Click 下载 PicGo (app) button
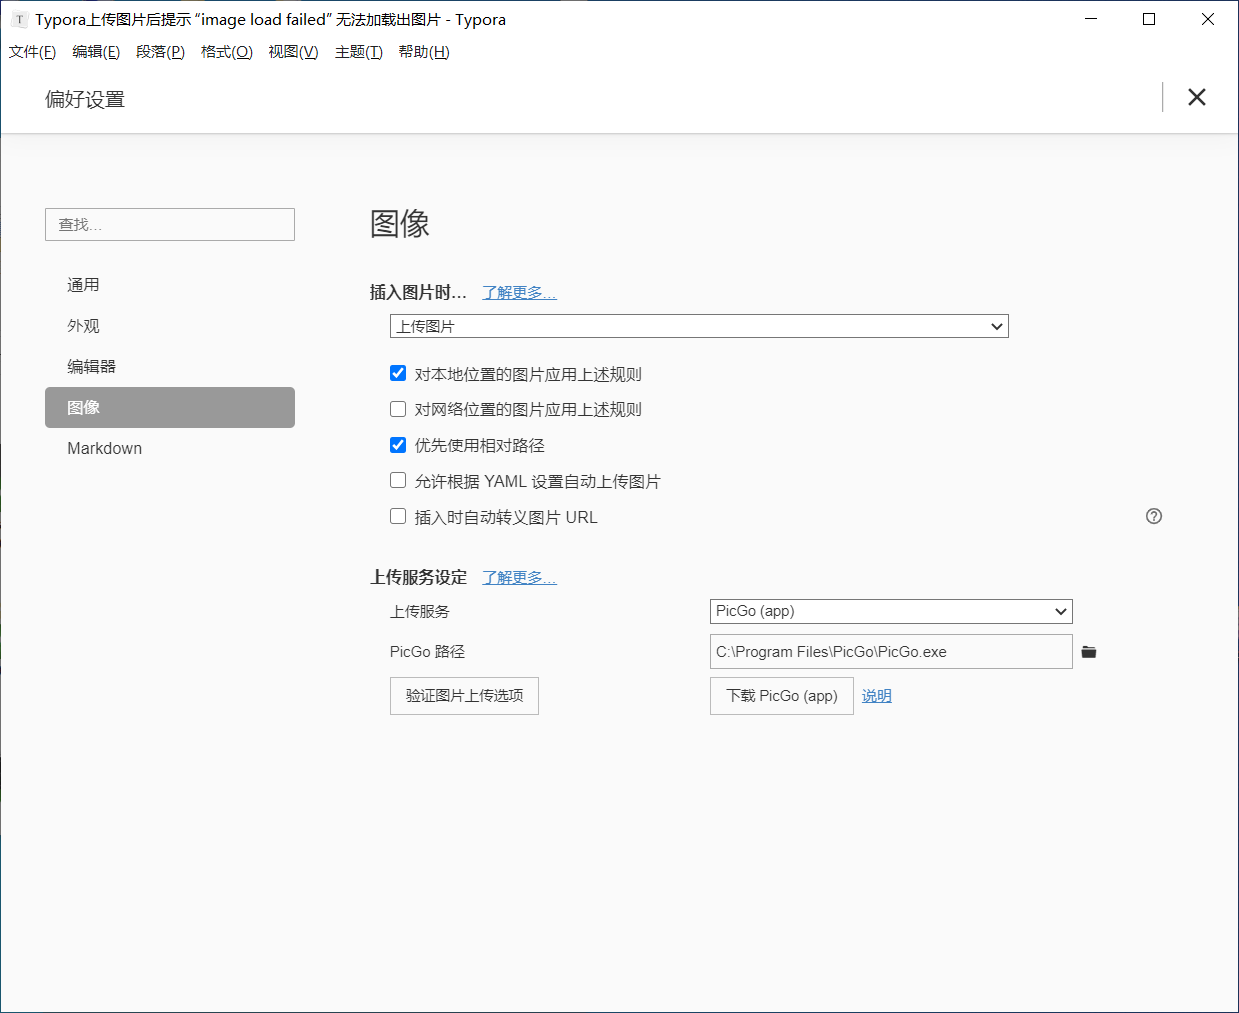The image size is (1239, 1013). click(782, 696)
